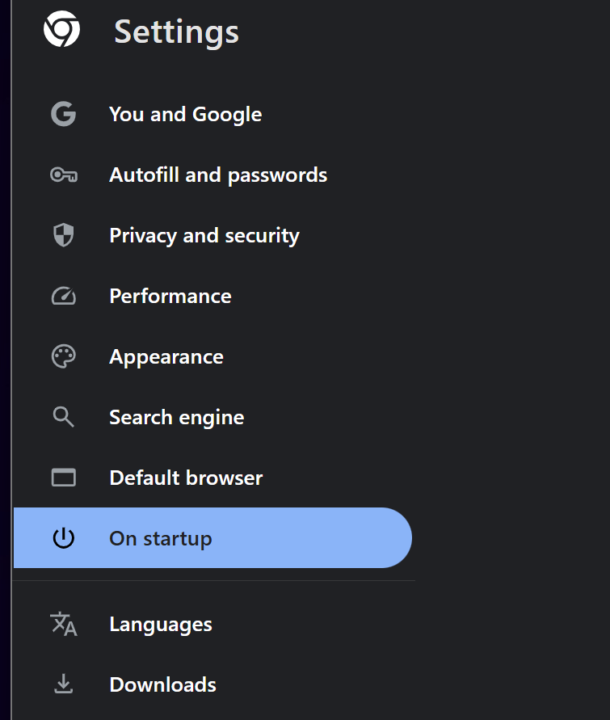The width and height of the screenshot is (610, 720).
Task: Go to Autofill and passwords
Action: tap(218, 175)
